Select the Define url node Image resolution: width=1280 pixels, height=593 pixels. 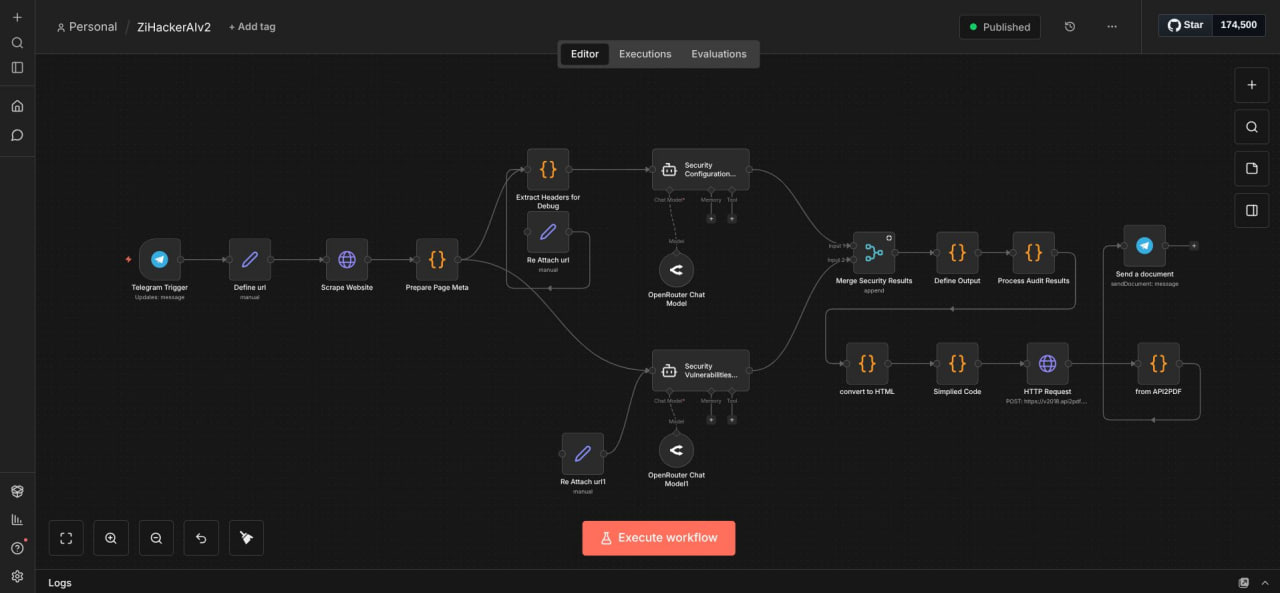coord(250,260)
